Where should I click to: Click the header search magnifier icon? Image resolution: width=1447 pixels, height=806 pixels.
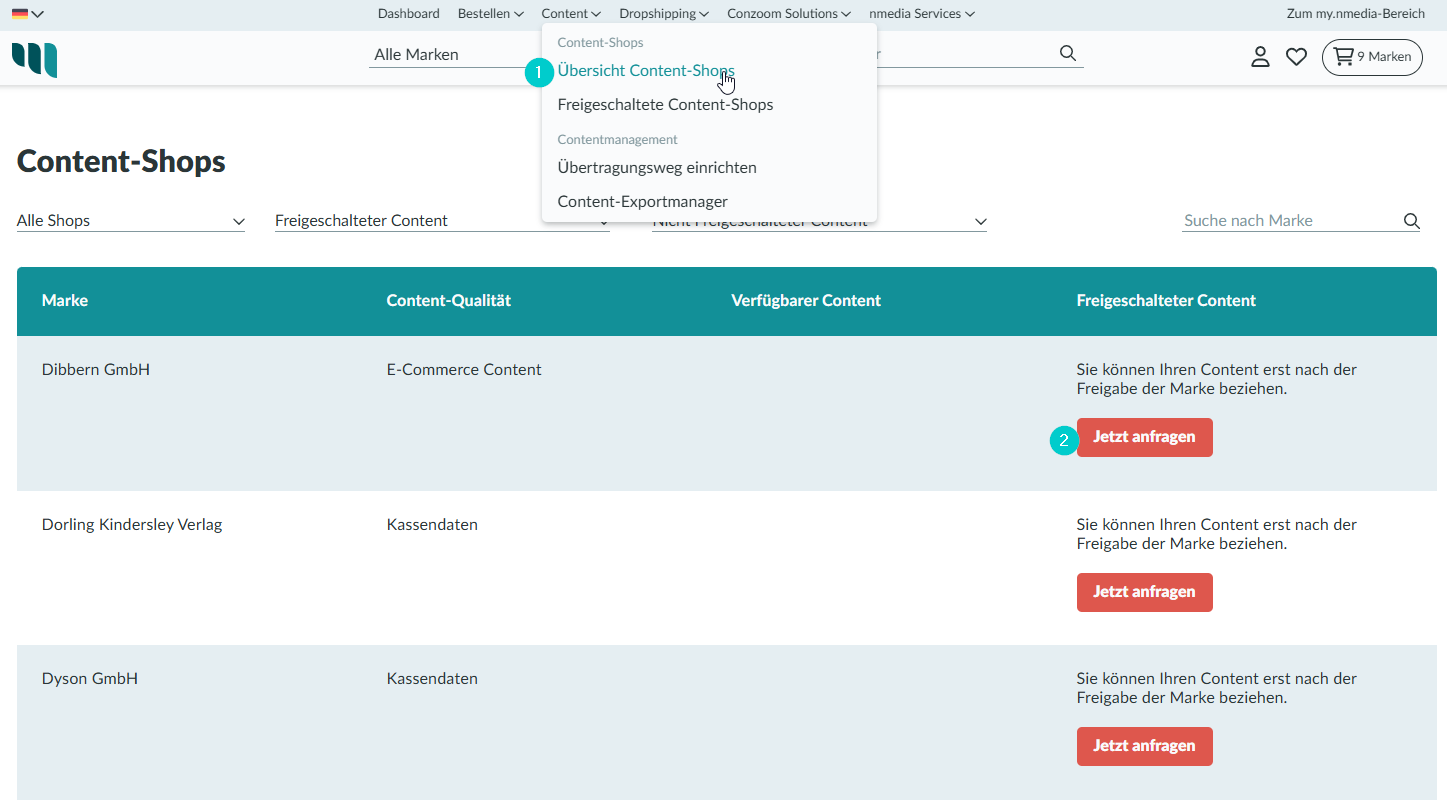point(1068,53)
